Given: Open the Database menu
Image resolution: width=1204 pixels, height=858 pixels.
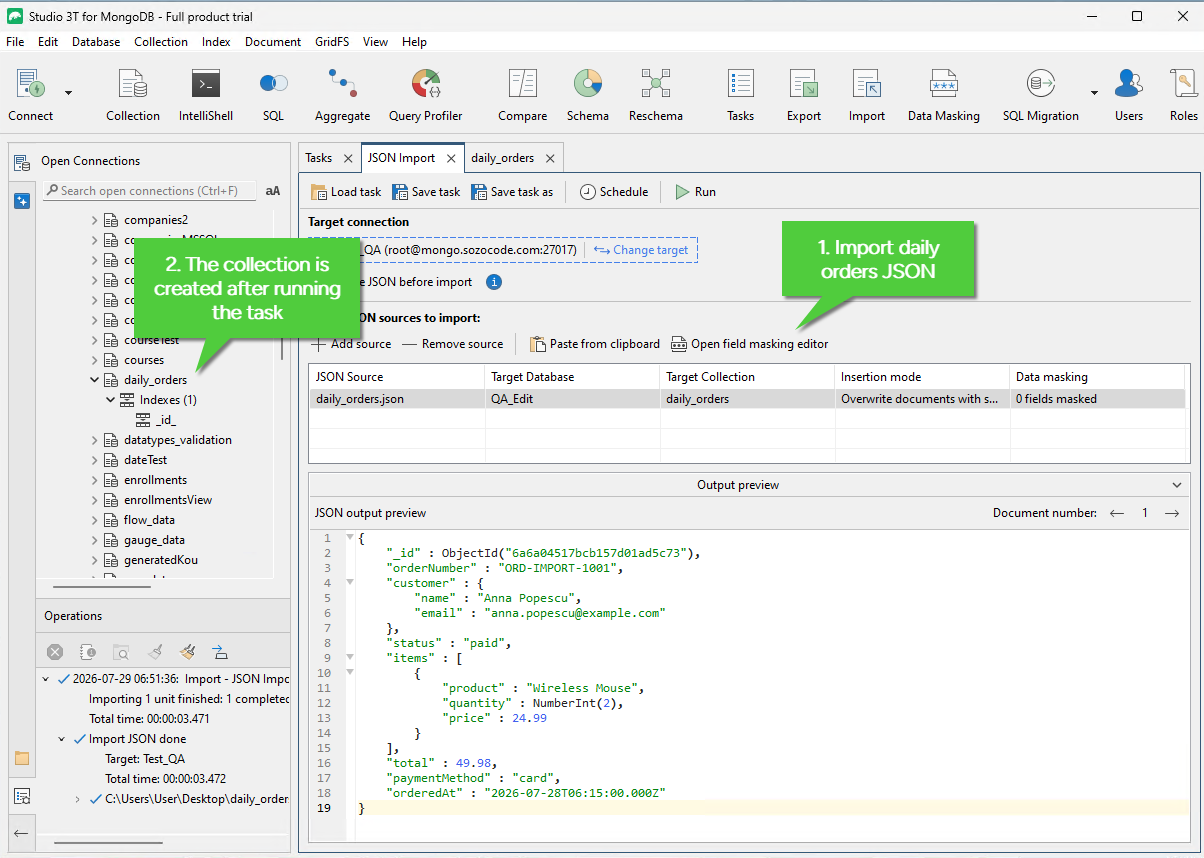Looking at the screenshot, I should pos(96,42).
